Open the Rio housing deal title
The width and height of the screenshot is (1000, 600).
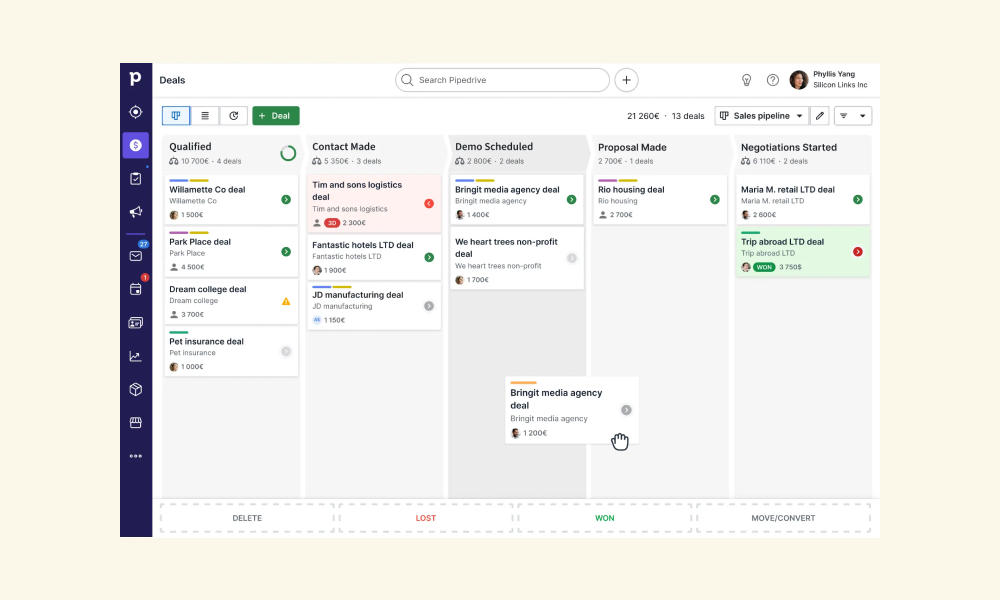(631, 189)
